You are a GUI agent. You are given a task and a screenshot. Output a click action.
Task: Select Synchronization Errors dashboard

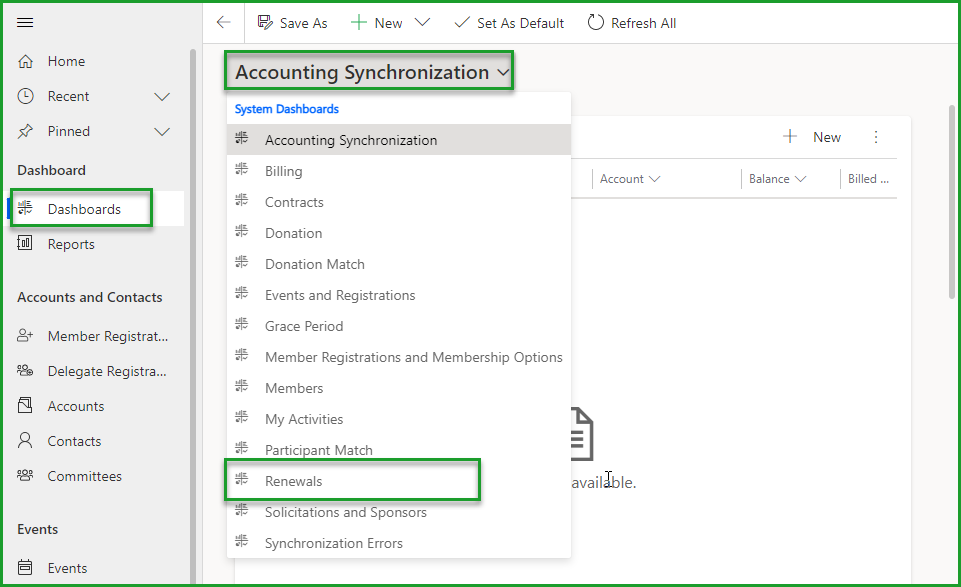tap(334, 543)
